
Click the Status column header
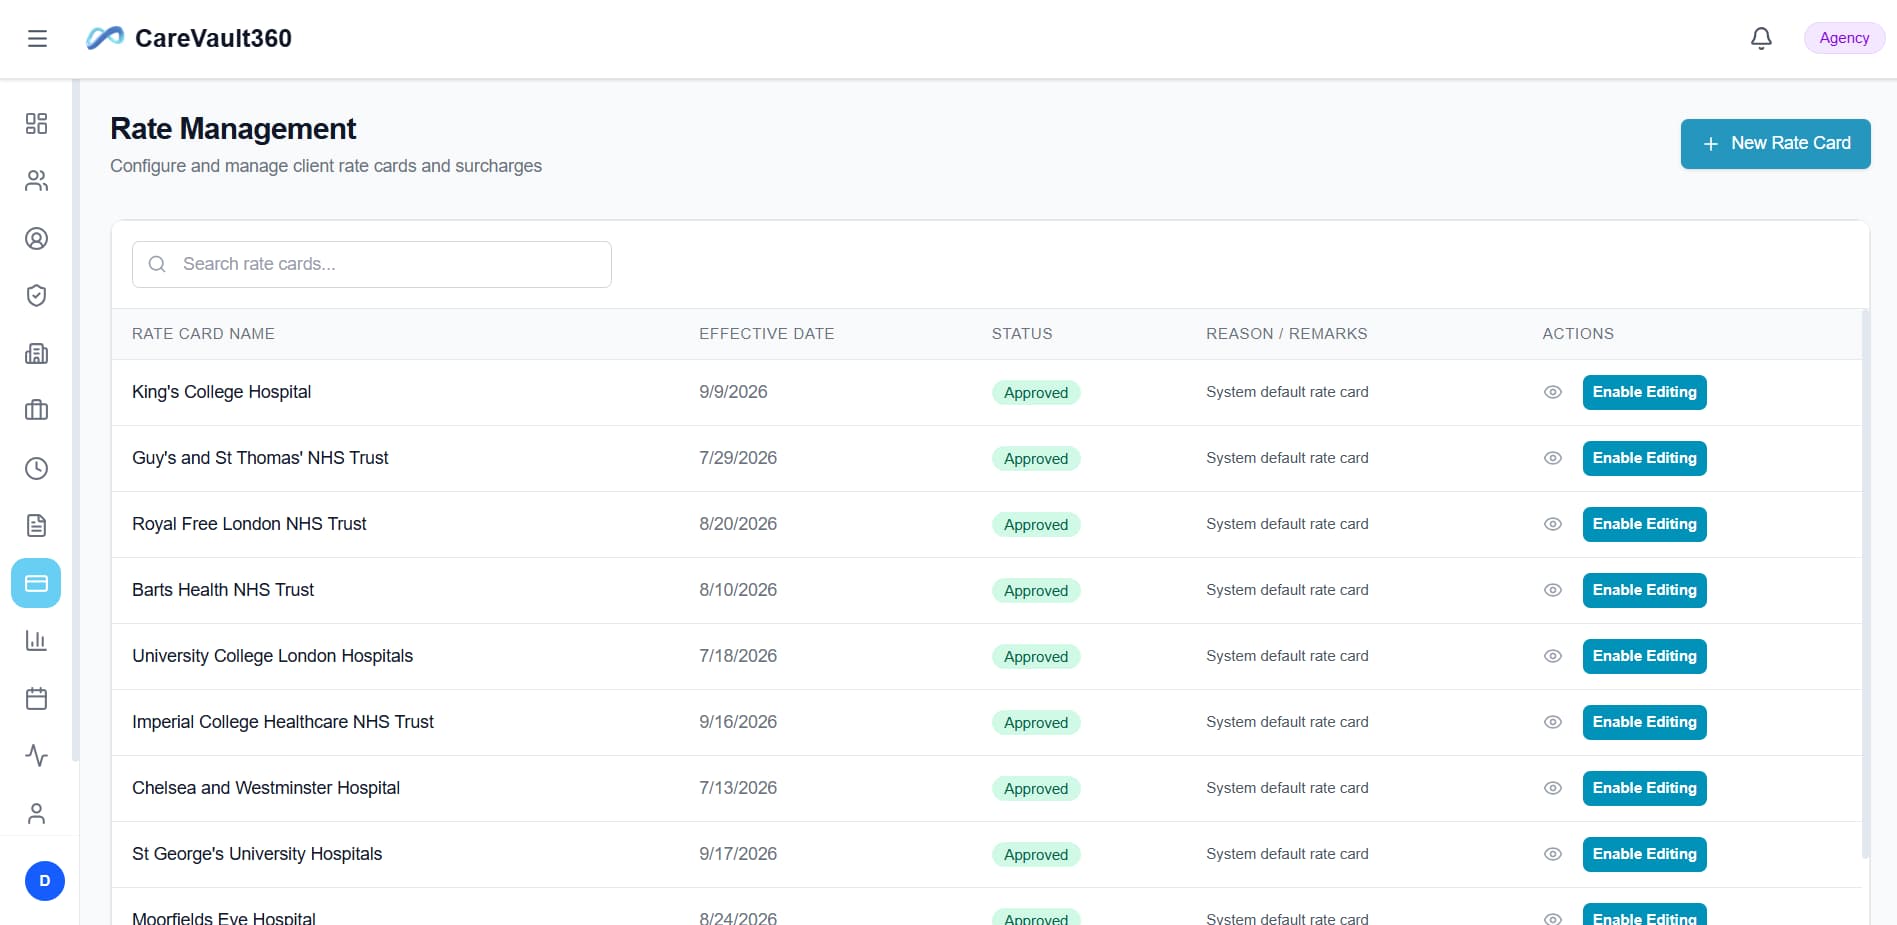click(x=1022, y=334)
